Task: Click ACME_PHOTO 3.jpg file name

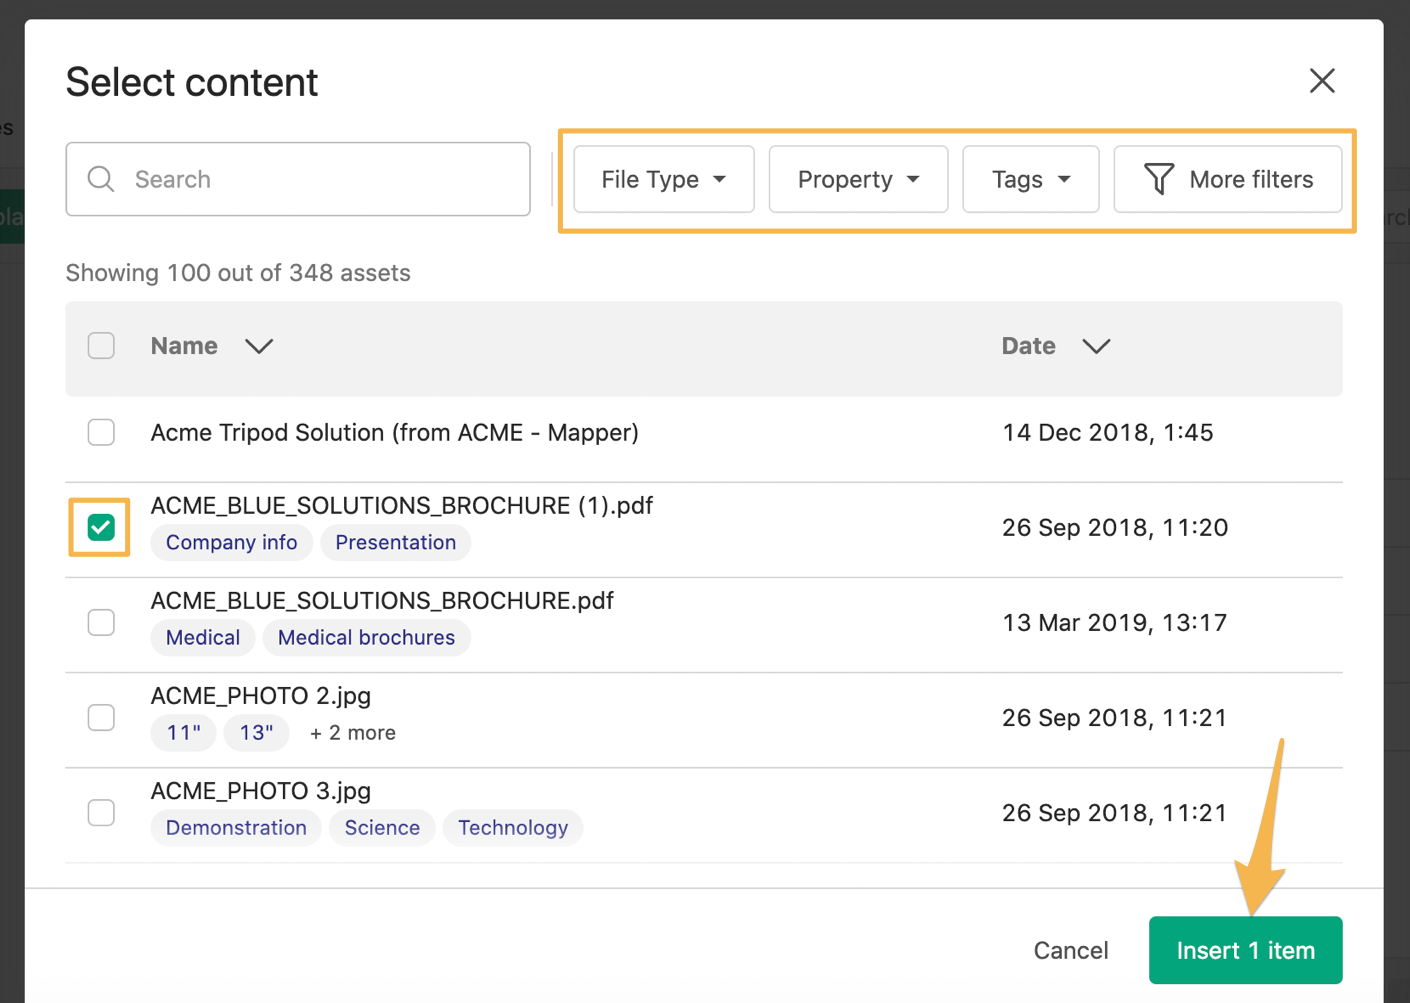Action: click(261, 790)
